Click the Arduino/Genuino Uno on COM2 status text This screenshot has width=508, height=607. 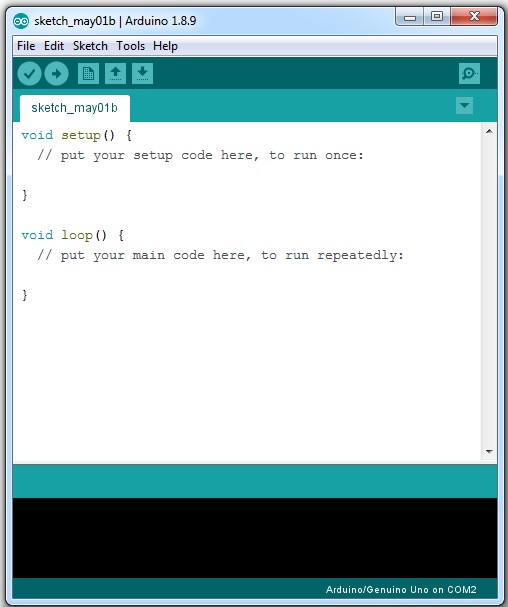(x=401, y=590)
